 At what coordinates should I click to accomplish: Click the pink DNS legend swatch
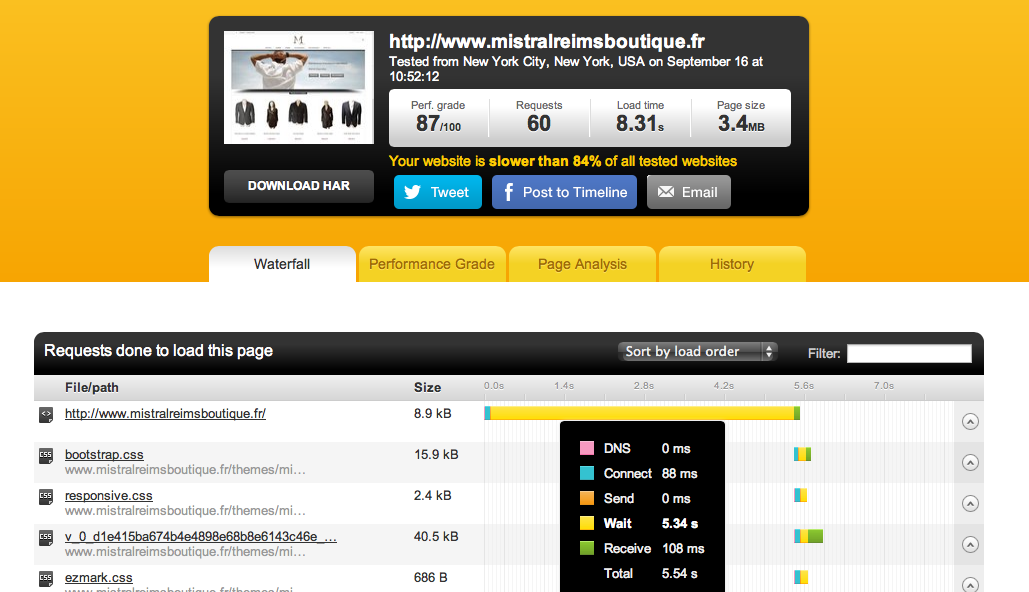click(587, 448)
